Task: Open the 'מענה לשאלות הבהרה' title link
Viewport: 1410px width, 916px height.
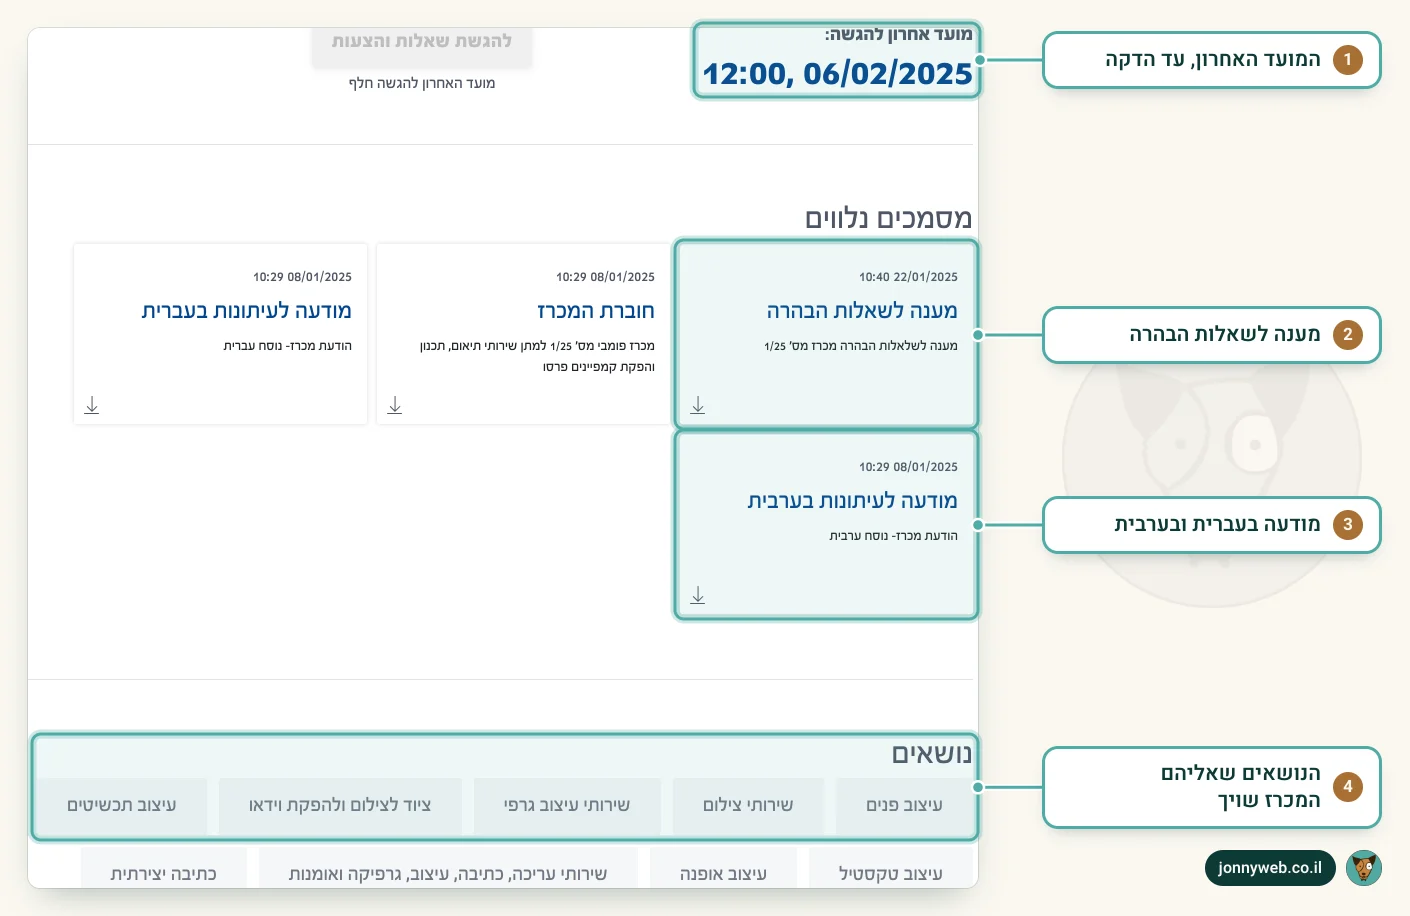Action: point(862,311)
